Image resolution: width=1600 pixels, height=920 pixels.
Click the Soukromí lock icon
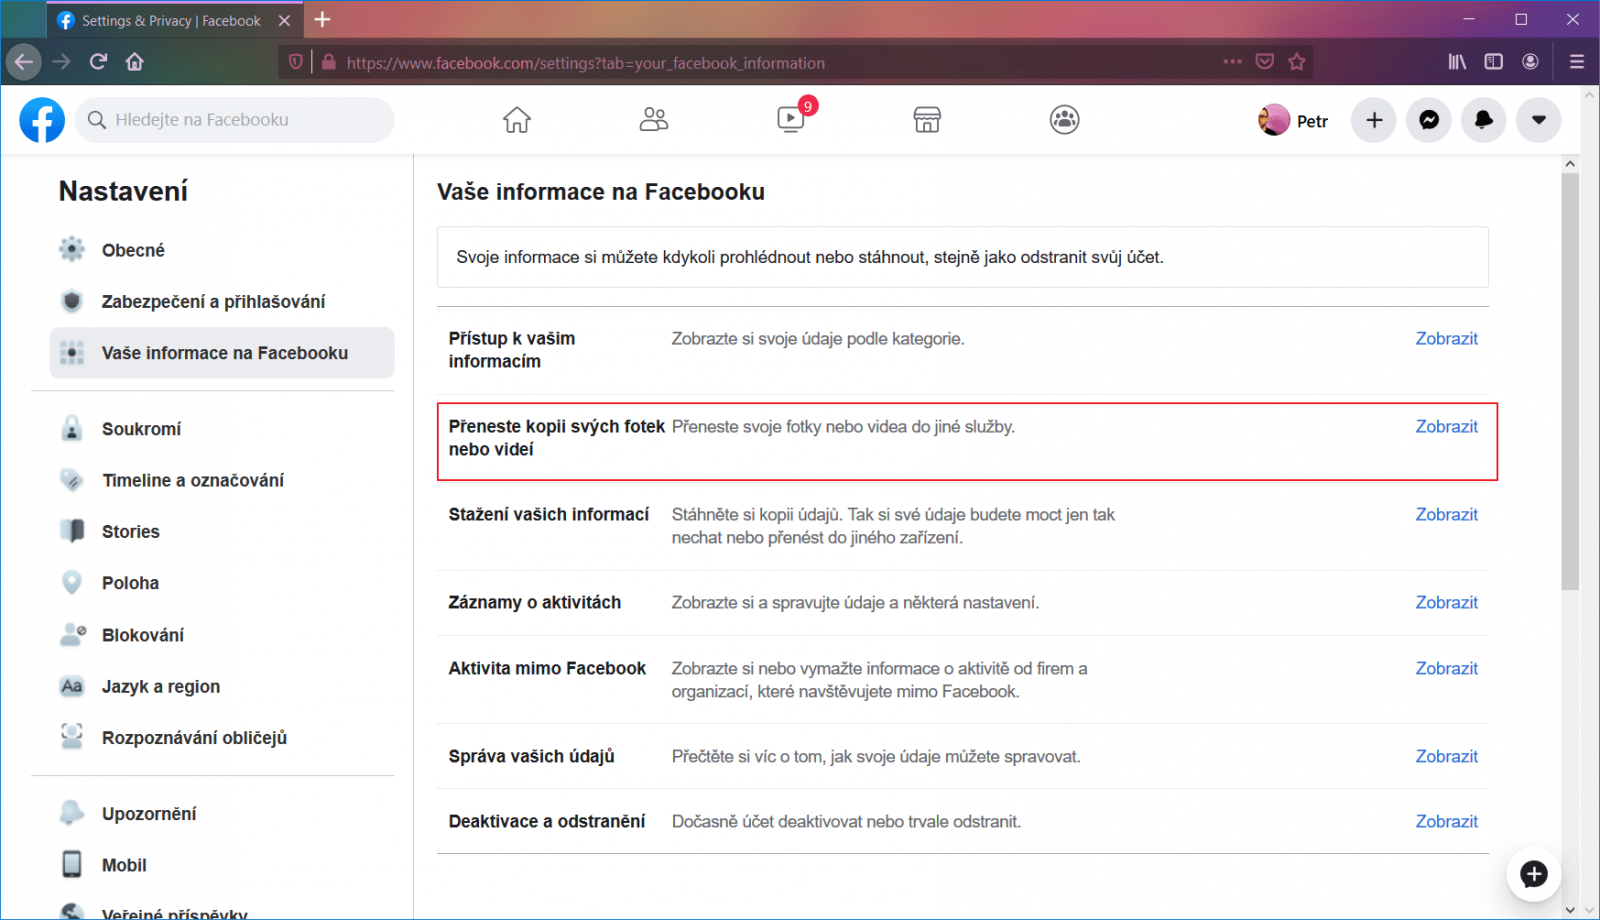click(72, 428)
